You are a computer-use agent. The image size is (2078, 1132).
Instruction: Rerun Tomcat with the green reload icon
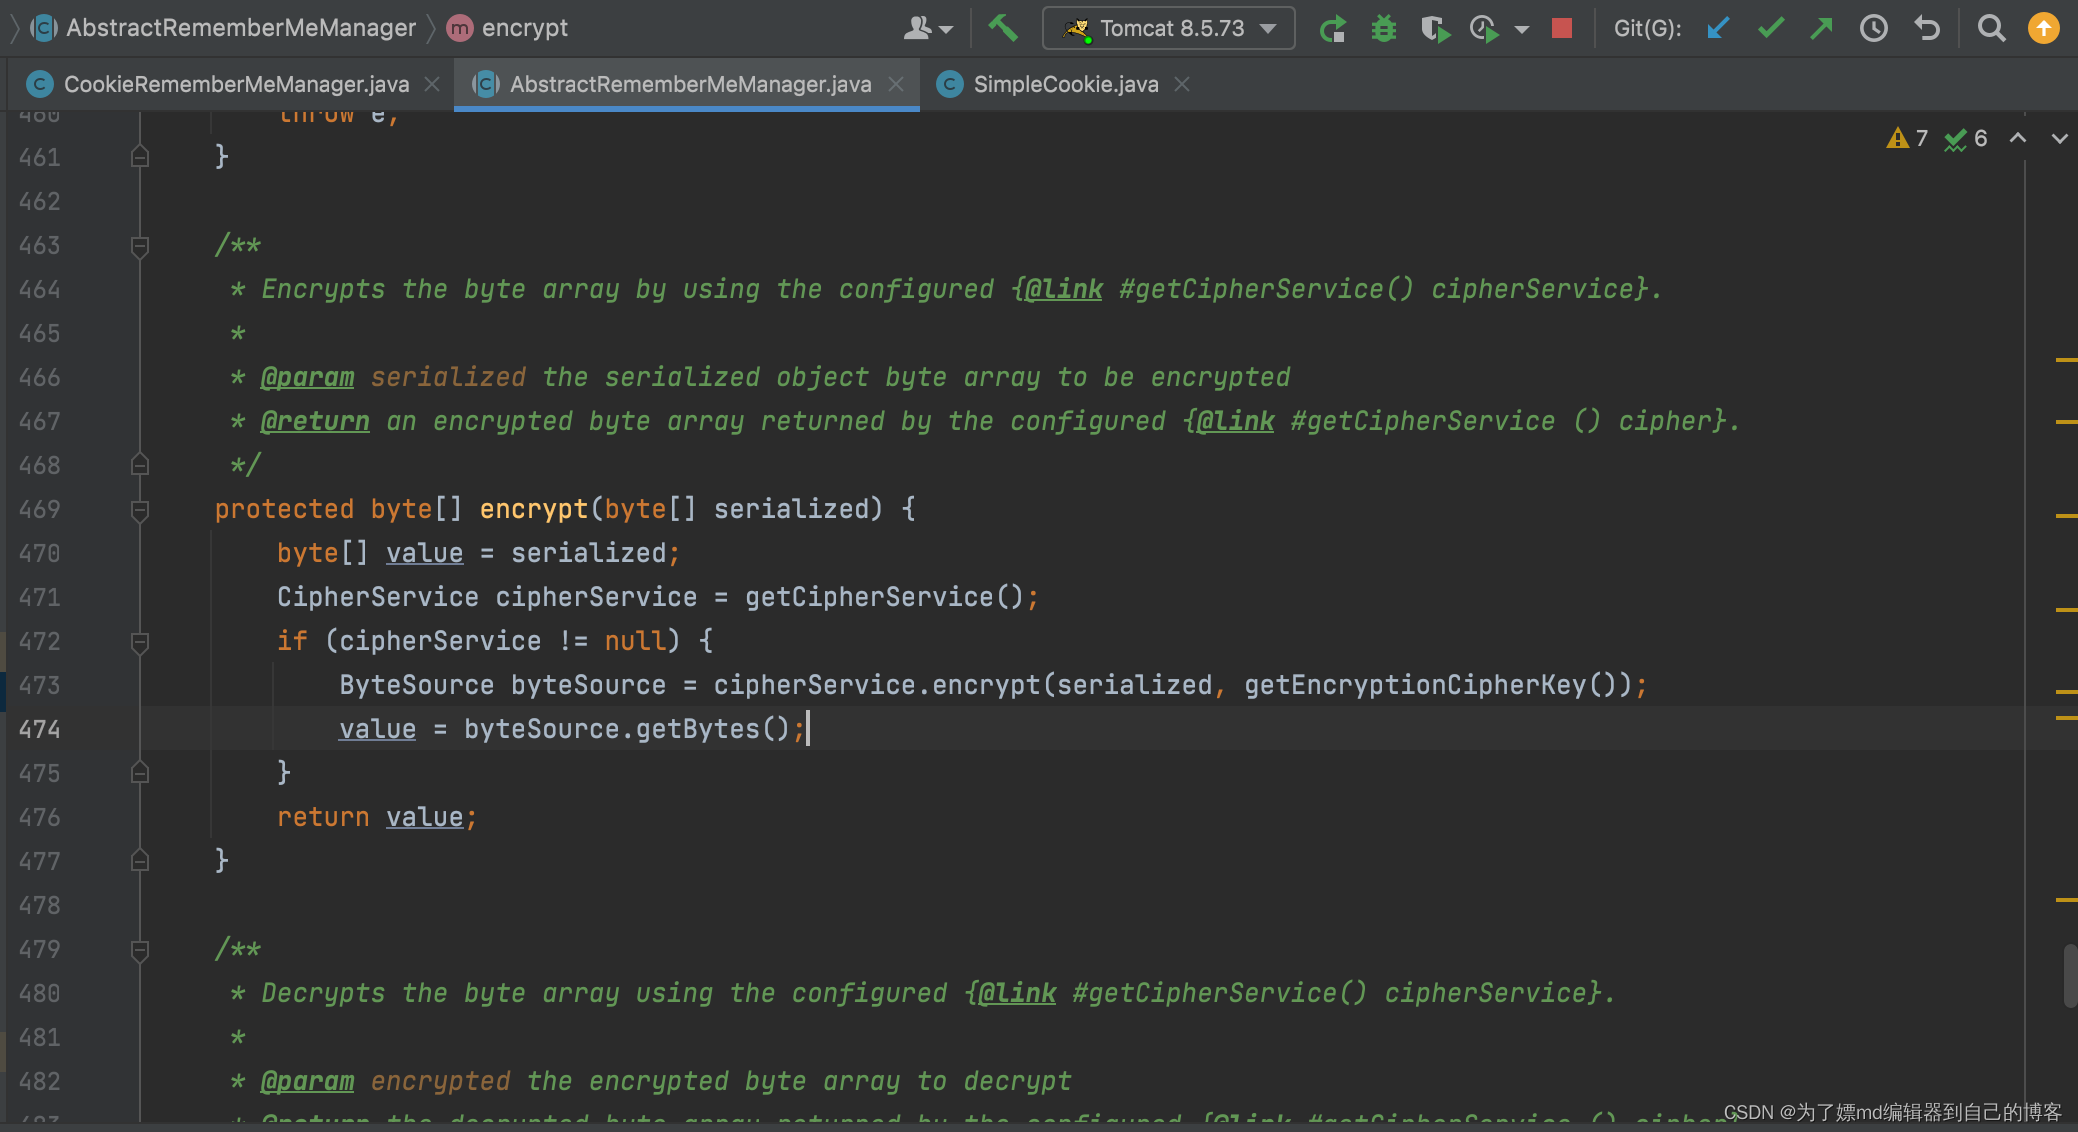tap(1332, 28)
